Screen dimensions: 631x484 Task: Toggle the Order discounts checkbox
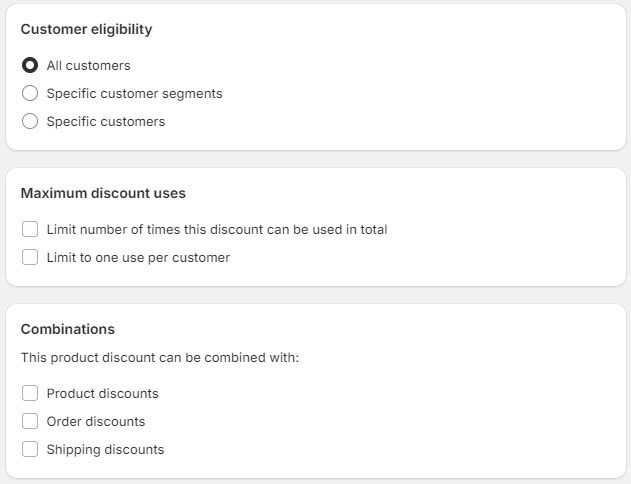pos(30,422)
